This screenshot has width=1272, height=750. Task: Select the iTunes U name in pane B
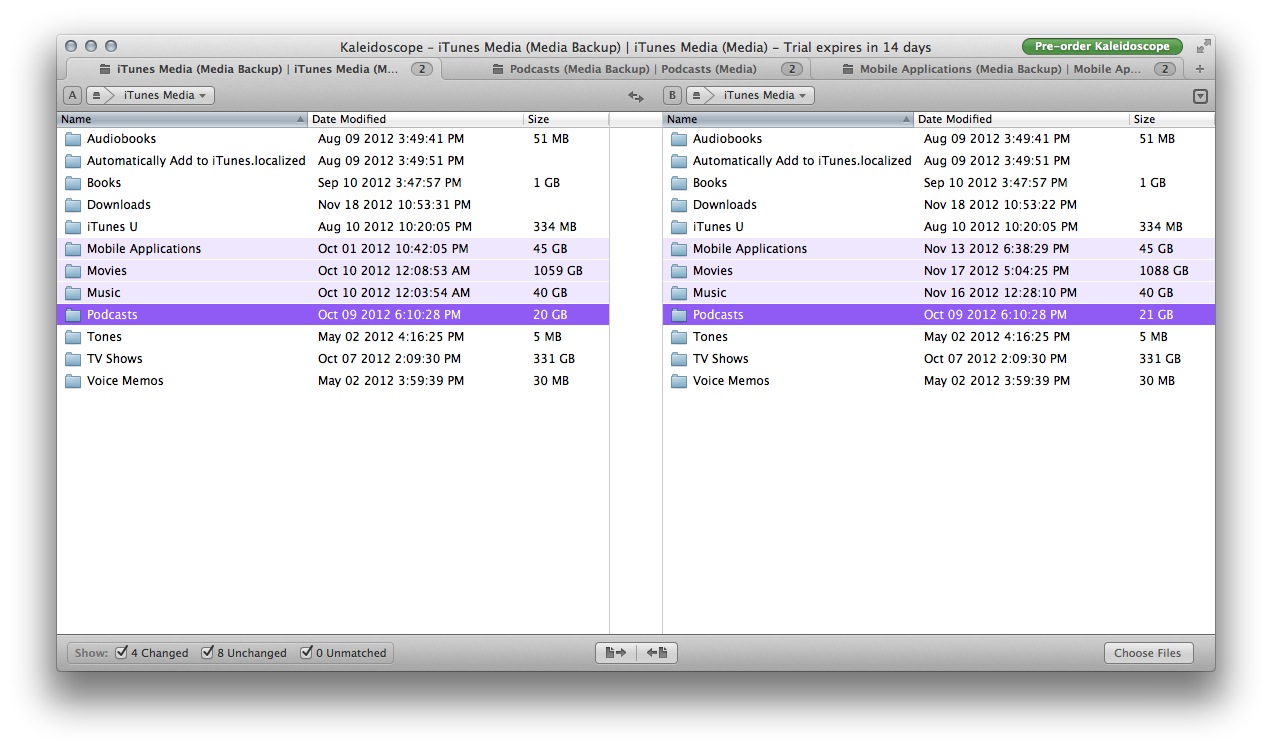tap(718, 227)
